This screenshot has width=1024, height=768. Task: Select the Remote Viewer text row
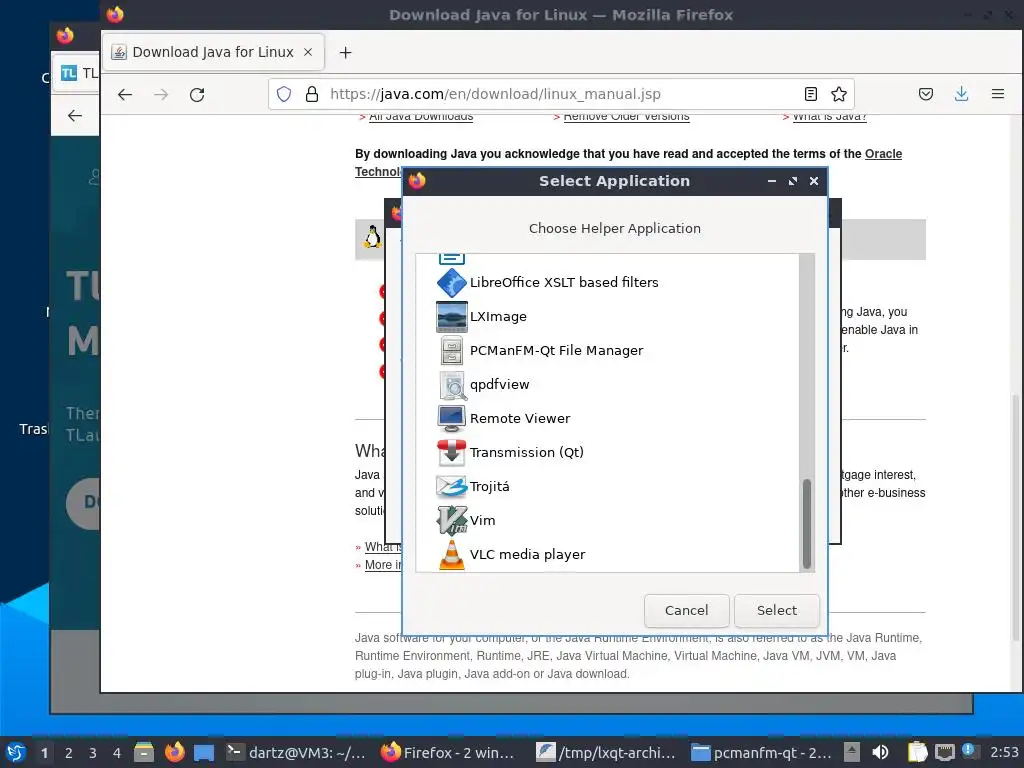[x=520, y=419]
